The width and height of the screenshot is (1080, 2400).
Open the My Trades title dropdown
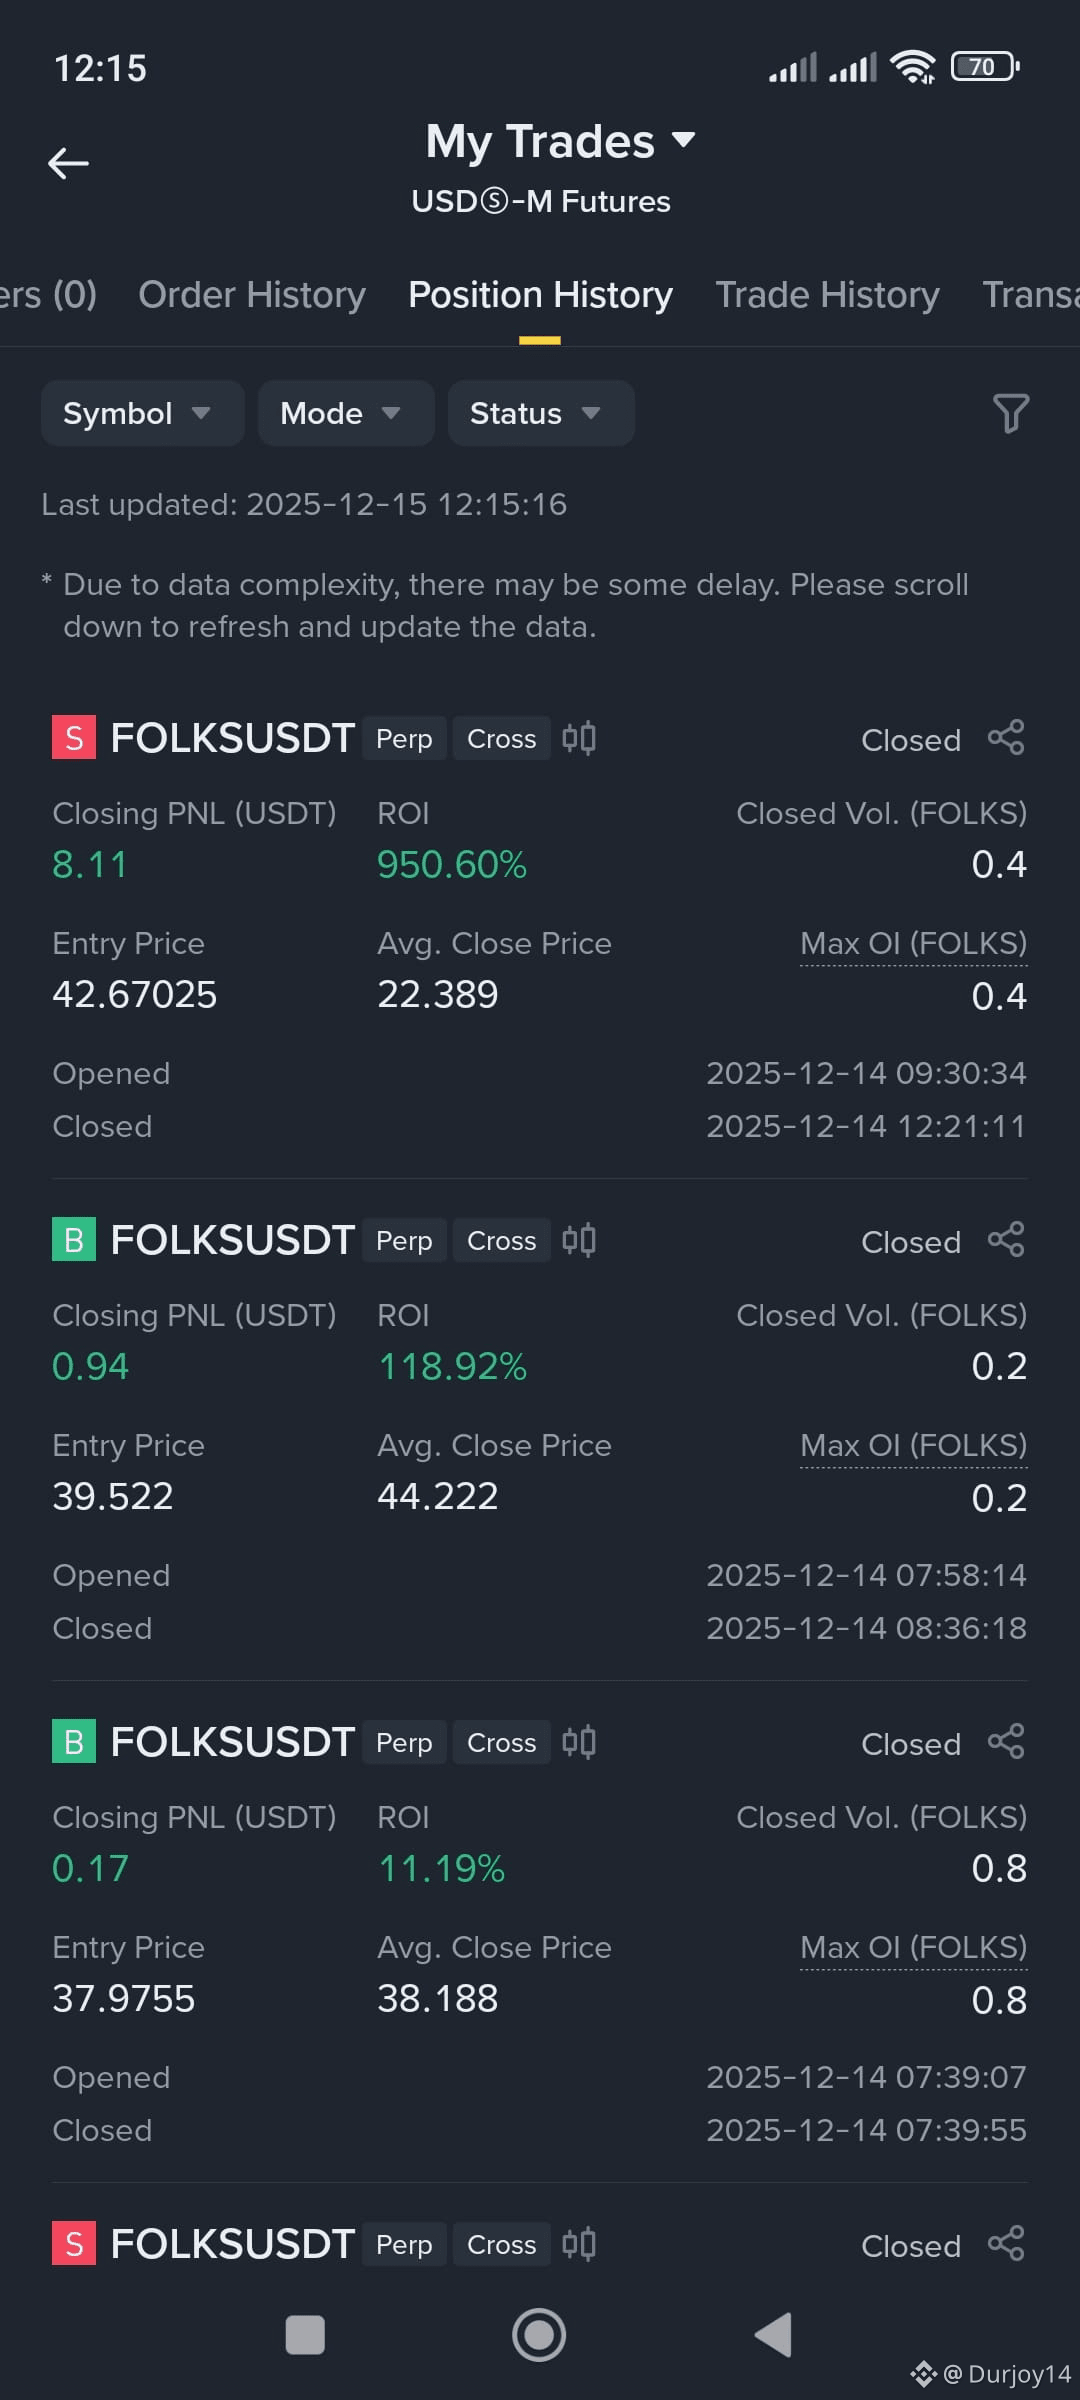pyautogui.click(x=560, y=141)
